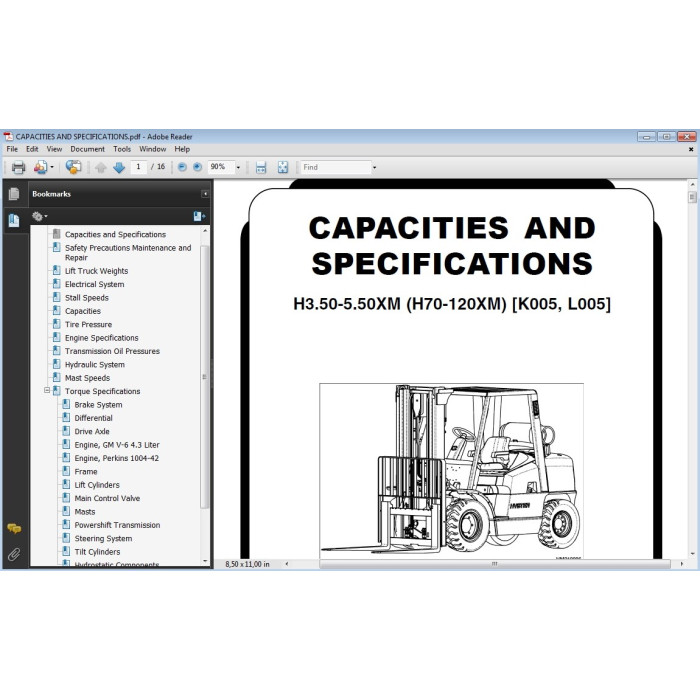This screenshot has width=700, height=700.
Task: Click the zoom in icon
Action: [197, 167]
